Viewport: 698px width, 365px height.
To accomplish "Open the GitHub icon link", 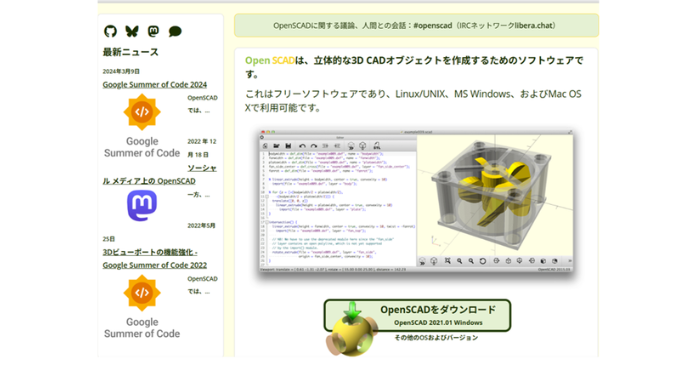I will (x=110, y=31).
